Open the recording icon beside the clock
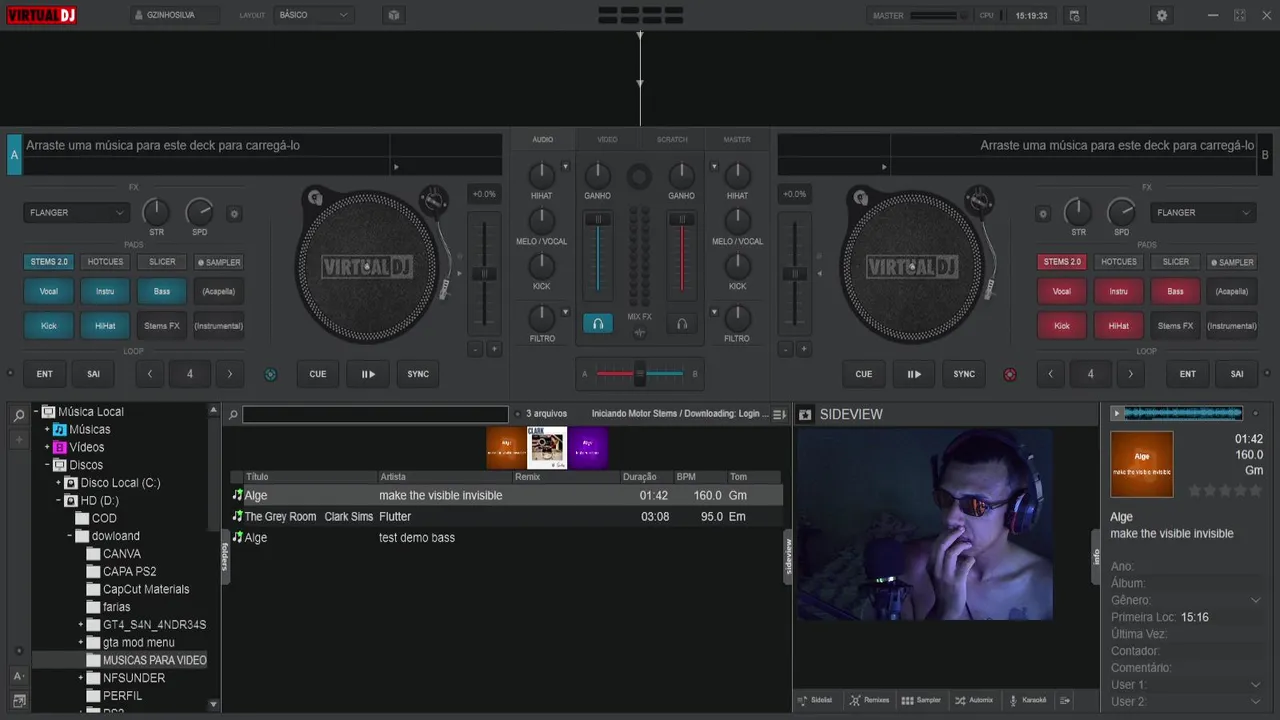The image size is (1280, 720). (1074, 15)
